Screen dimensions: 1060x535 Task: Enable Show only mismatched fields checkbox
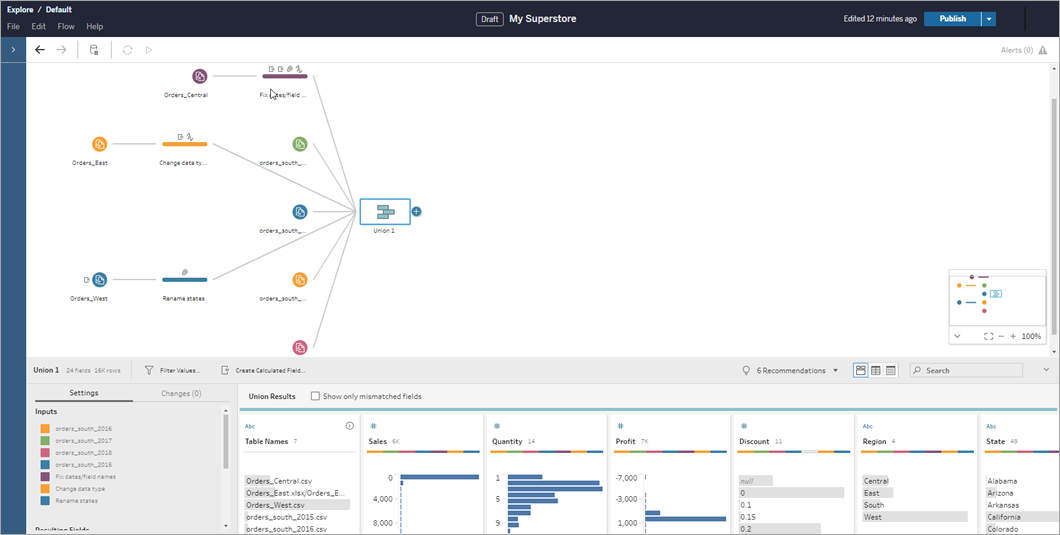point(315,396)
